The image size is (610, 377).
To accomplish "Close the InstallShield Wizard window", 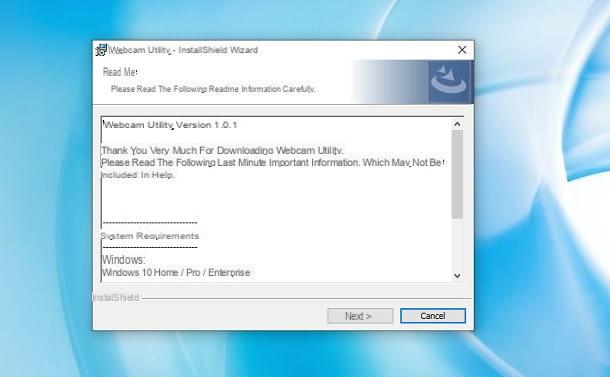I will pos(462,50).
